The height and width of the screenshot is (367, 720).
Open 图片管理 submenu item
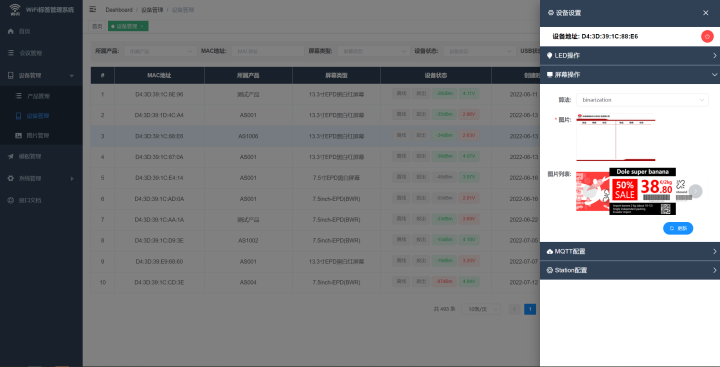point(41,136)
